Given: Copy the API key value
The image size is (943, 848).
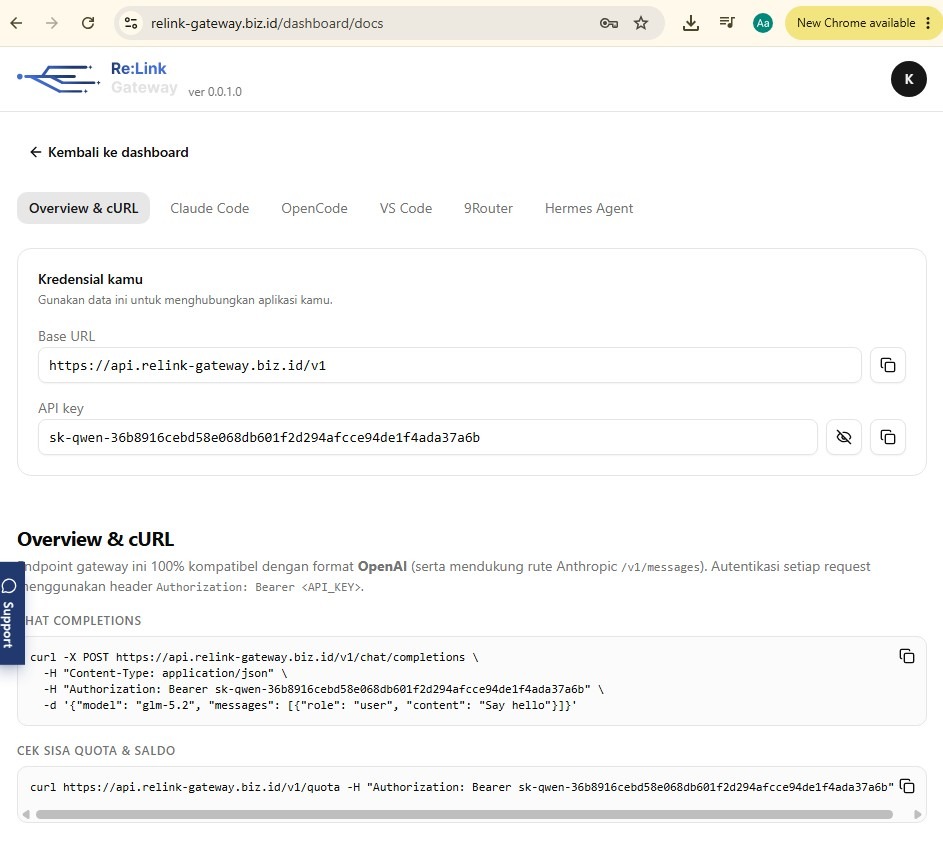Looking at the screenshot, I should [888, 437].
